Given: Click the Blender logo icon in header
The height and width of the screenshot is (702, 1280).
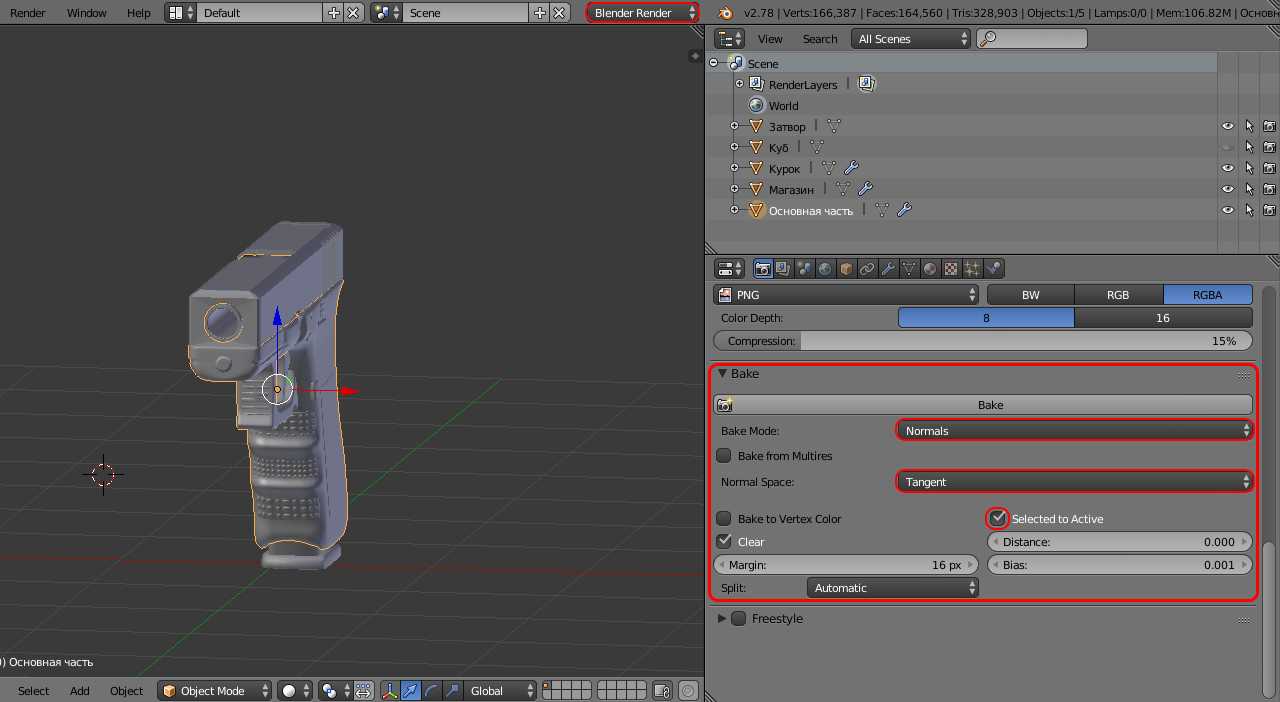Looking at the screenshot, I should (725, 13).
